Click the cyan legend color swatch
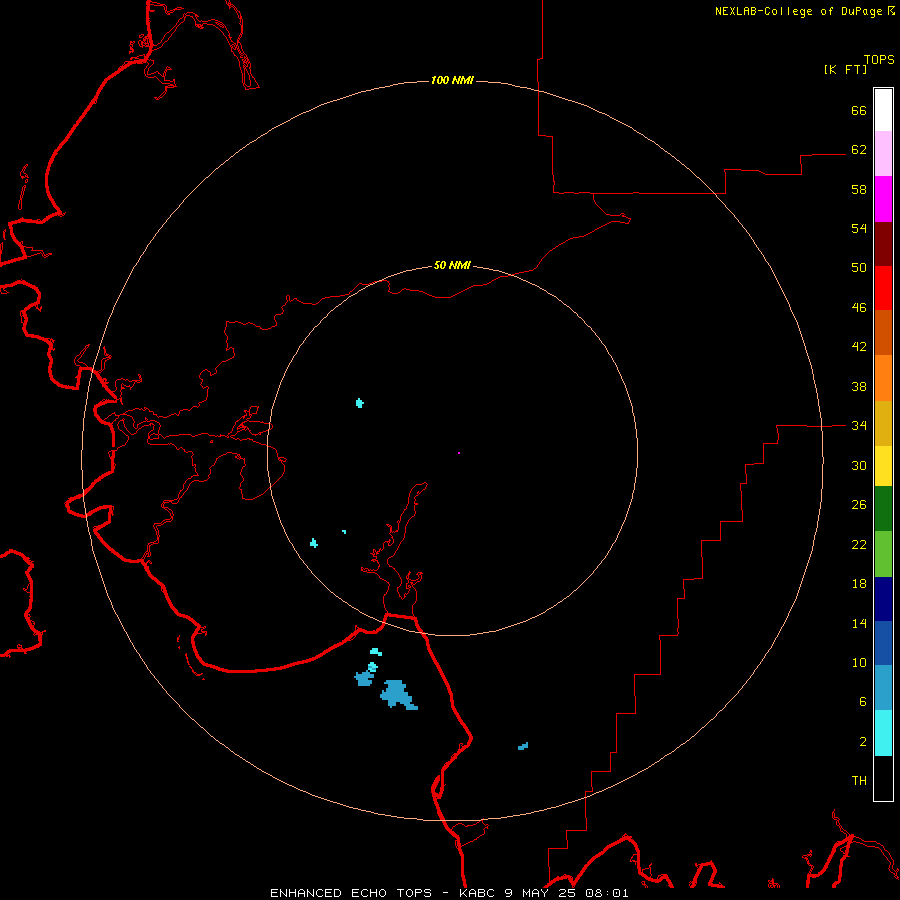 [x=883, y=733]
